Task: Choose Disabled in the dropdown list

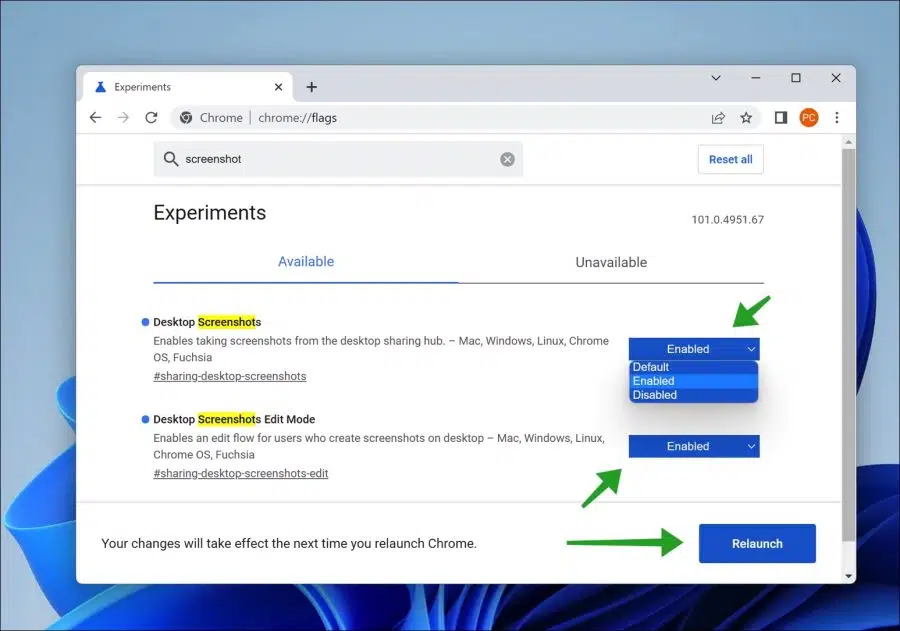Action: click(x=693, y=395)
